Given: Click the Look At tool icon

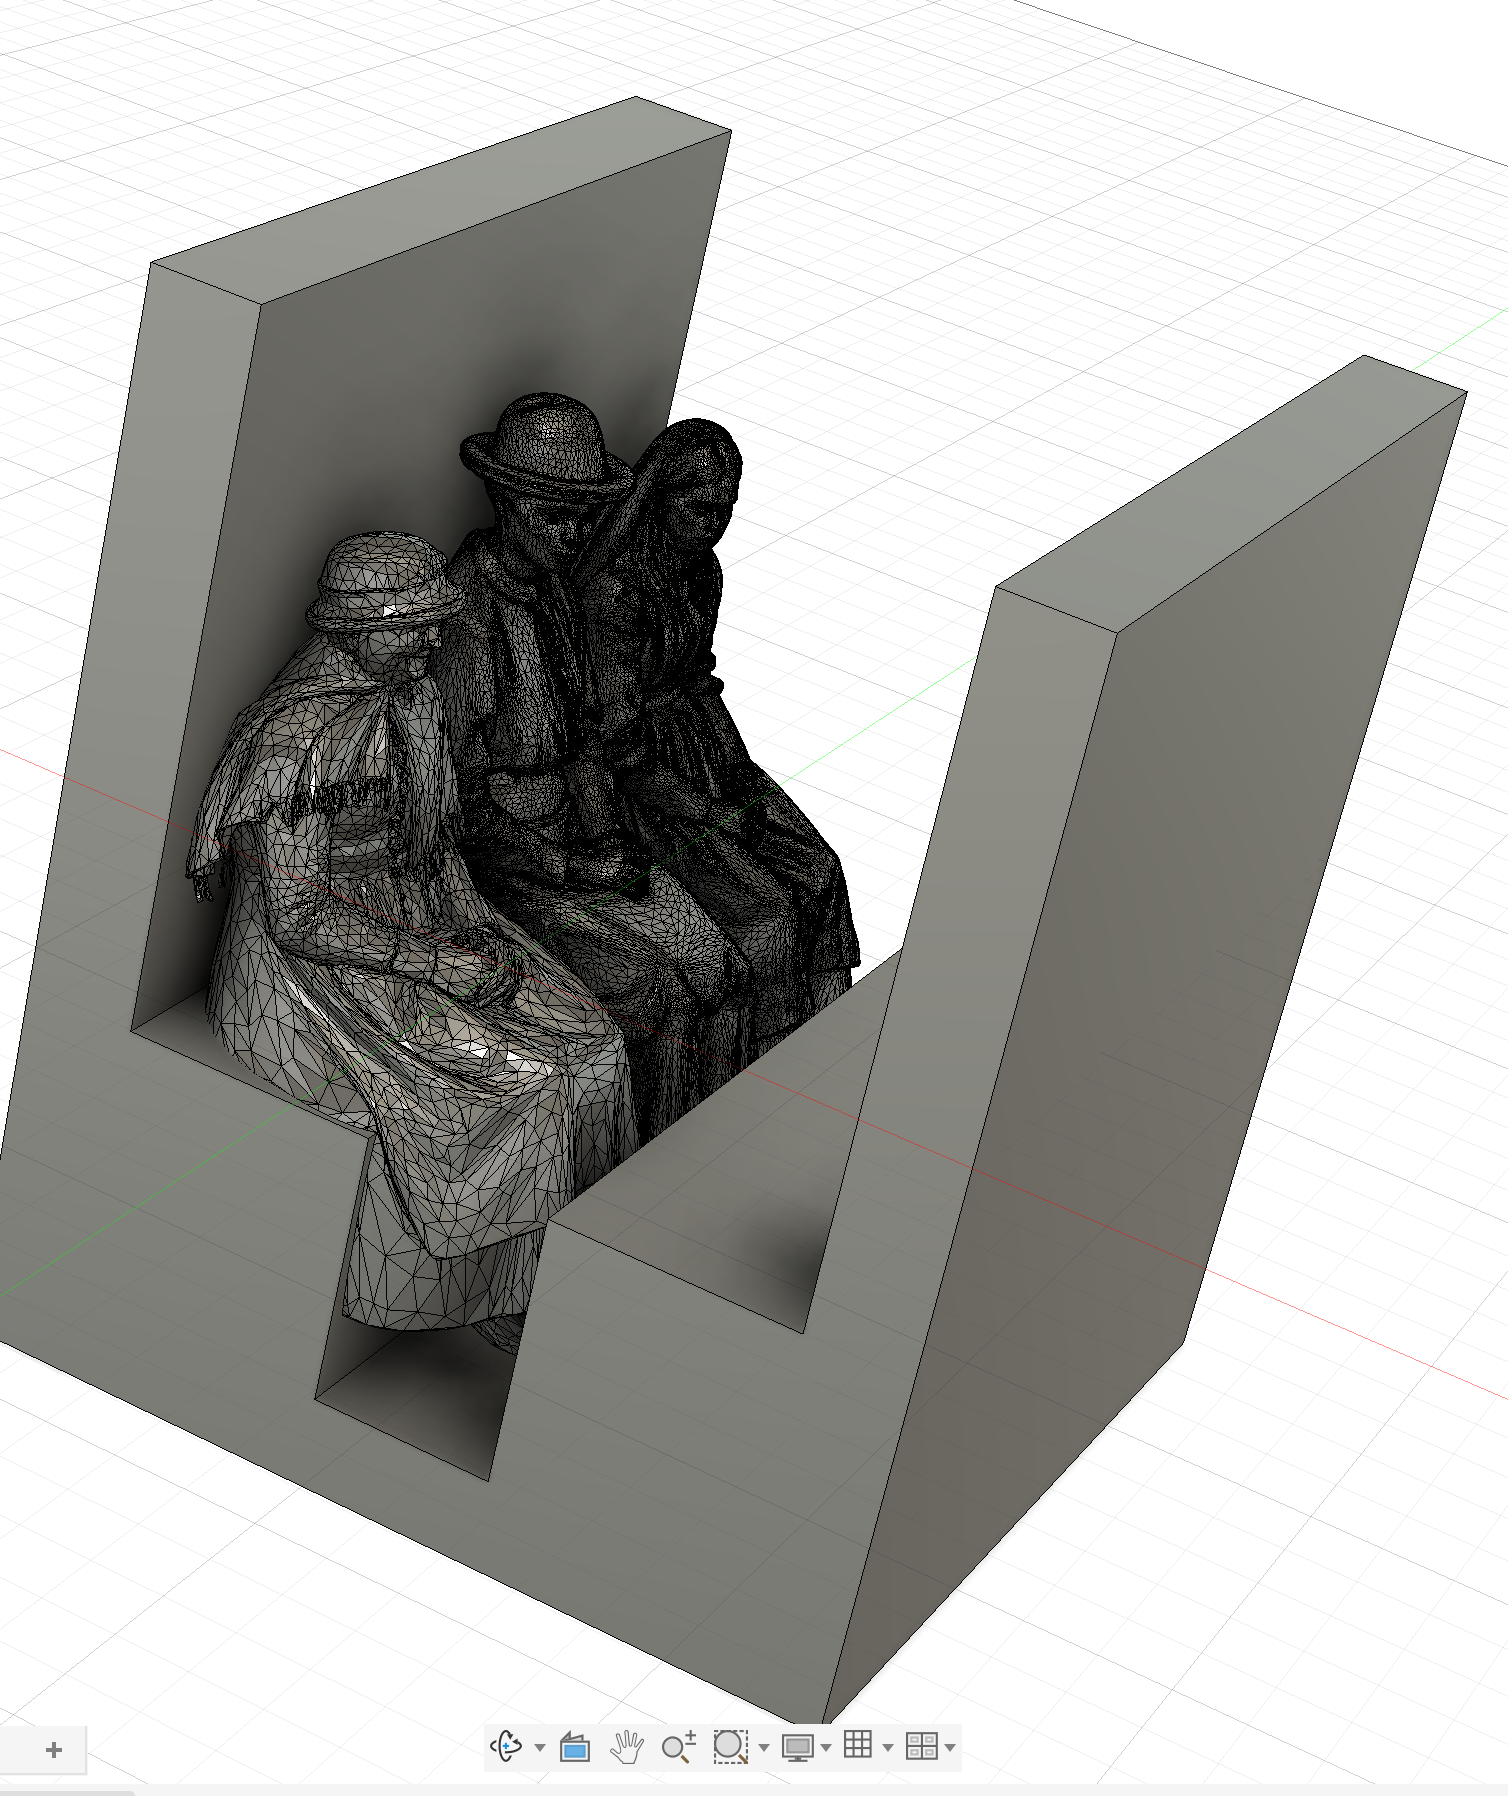Looking at the screenshot, I should pyautogui.click(x=575, y=1747).
